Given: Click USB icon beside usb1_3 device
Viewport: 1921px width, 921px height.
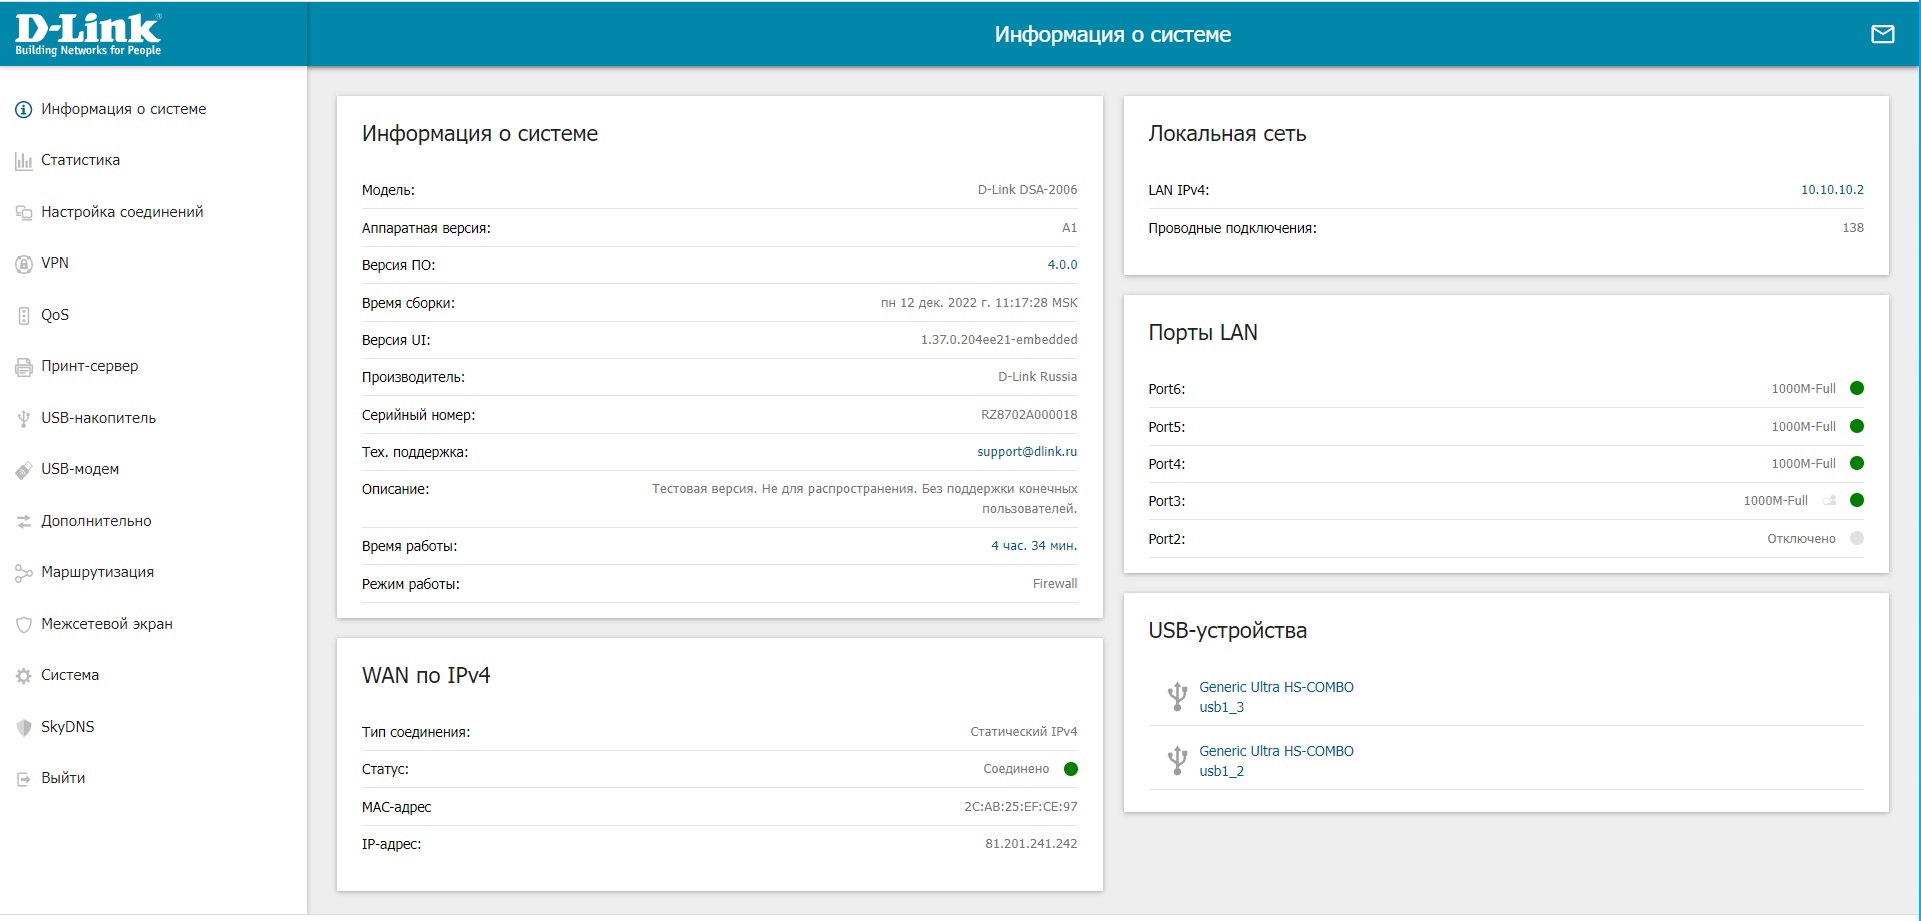Looking at the screenshot, I should click(1177, 697).
